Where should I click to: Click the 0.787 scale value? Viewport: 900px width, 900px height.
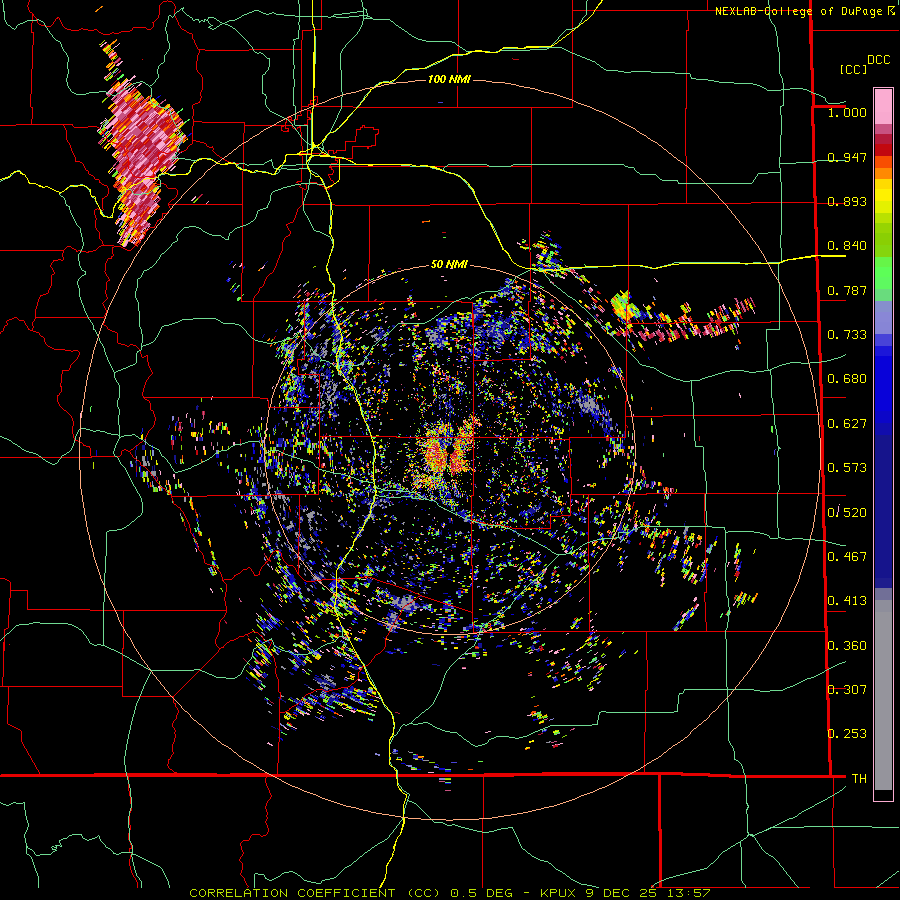click(x=847, y=290)
